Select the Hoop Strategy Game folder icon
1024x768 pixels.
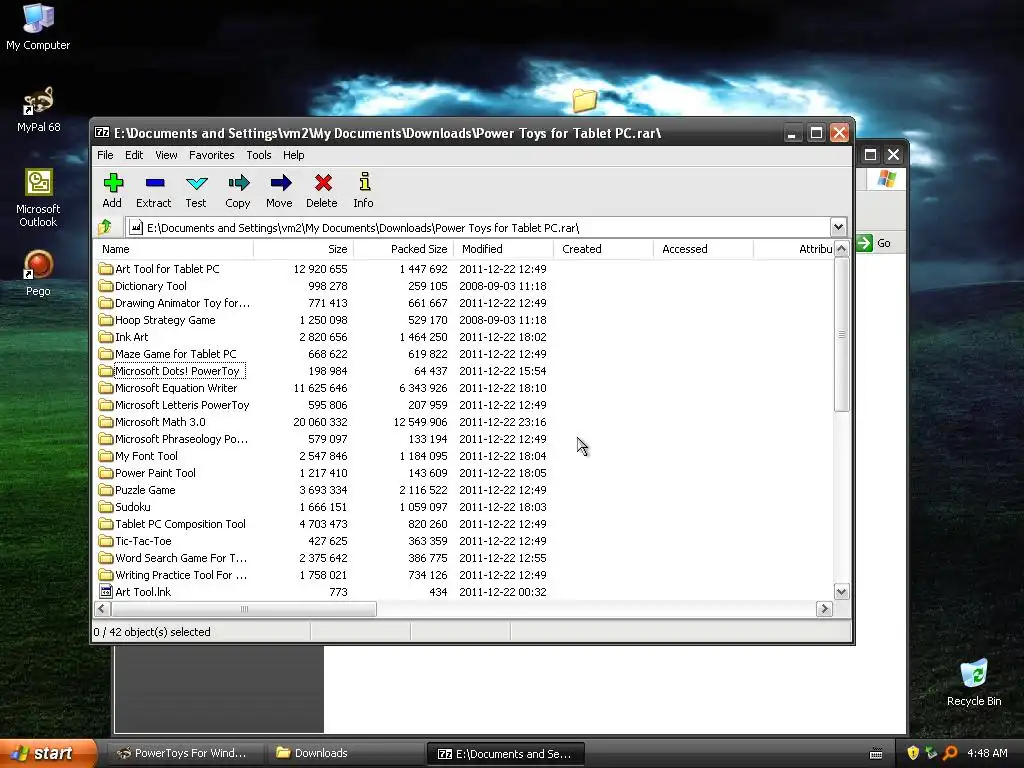click(x=105, y=319)
